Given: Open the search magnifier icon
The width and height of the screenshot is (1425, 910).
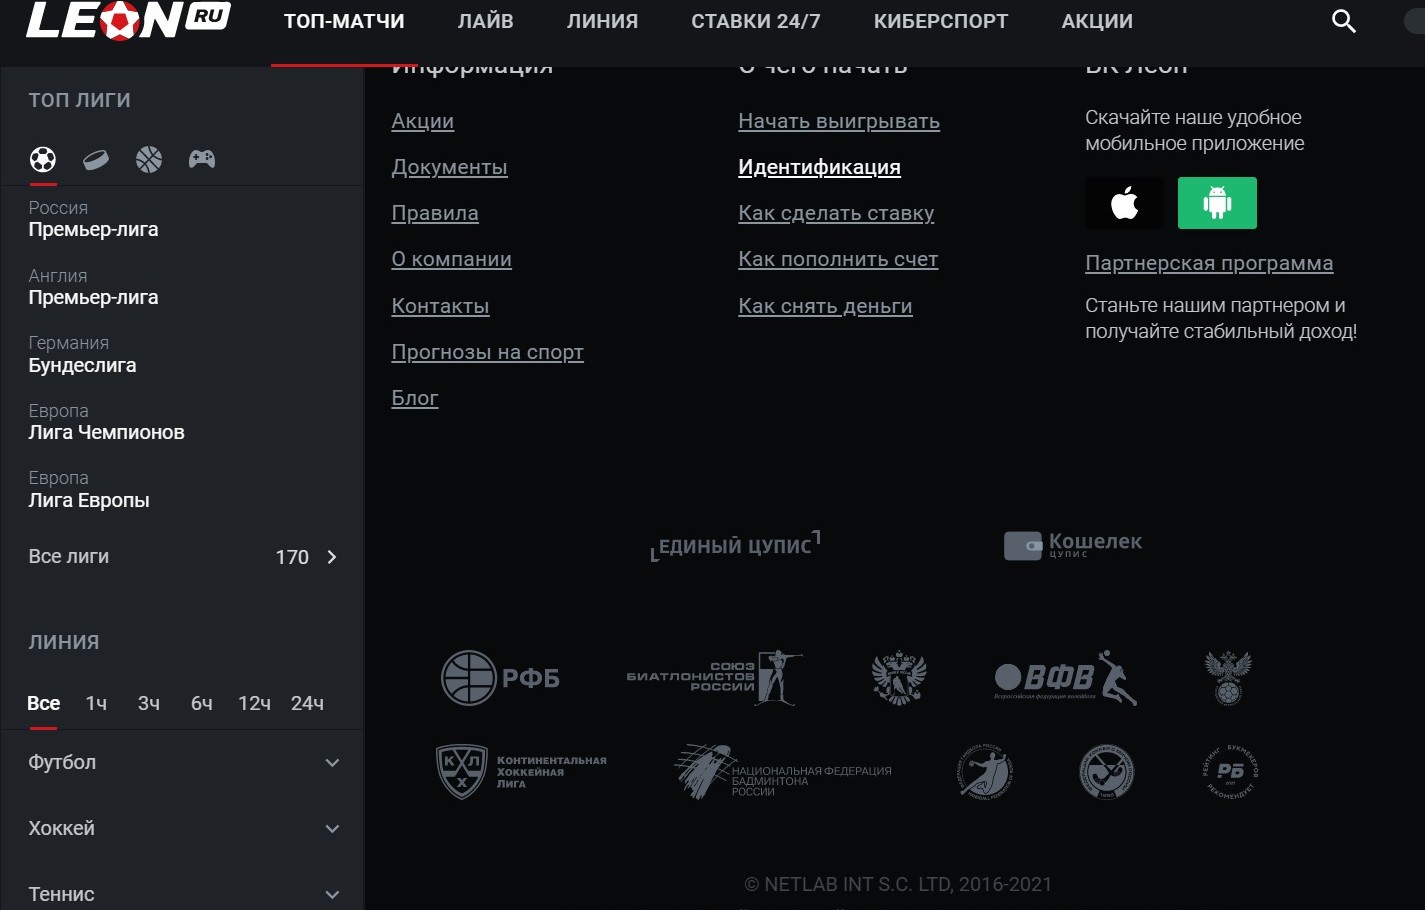Looking at the screenshot, I should click(x=1344, y=21).
